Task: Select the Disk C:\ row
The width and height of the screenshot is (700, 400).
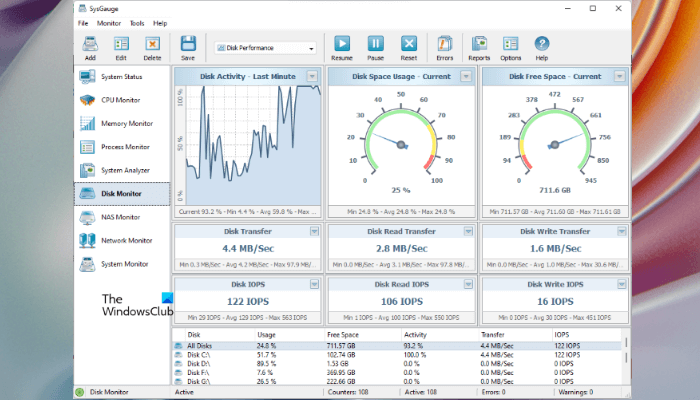Action: tap(195, 355)
